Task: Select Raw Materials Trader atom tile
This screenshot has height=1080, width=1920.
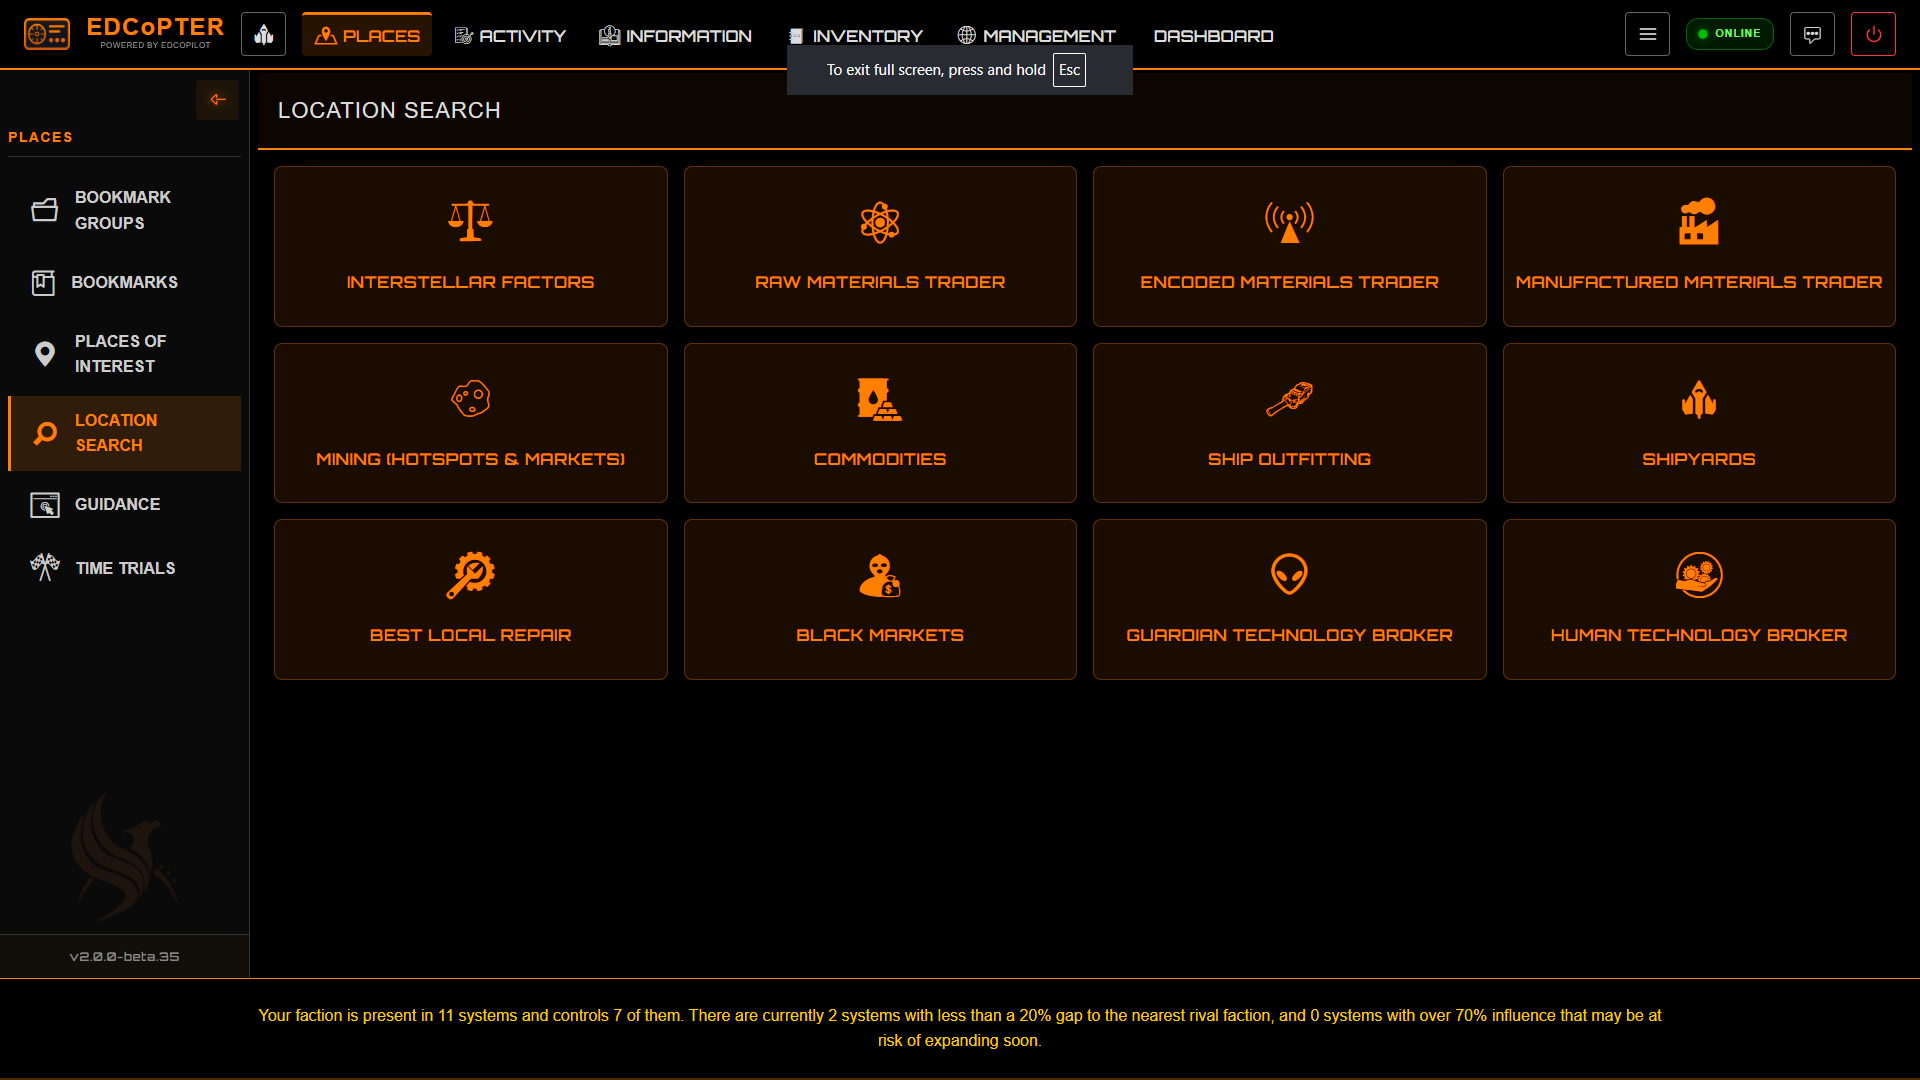Action: pos(880,246)
